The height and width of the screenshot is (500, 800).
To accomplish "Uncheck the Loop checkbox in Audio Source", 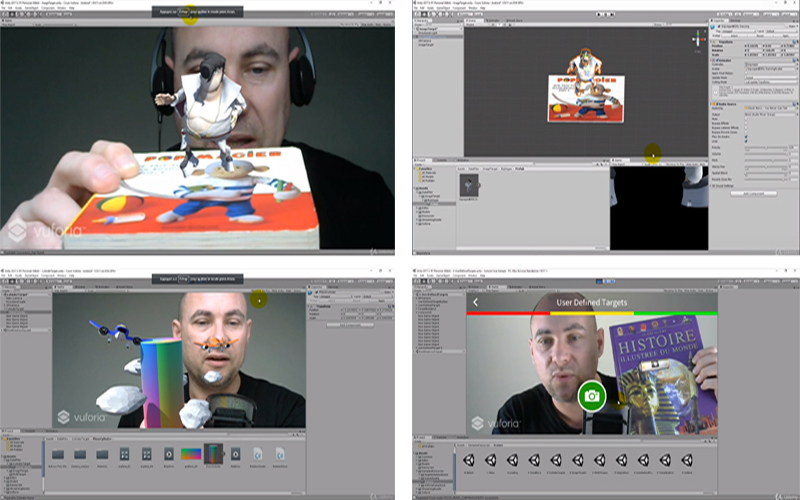I will 746,141.
